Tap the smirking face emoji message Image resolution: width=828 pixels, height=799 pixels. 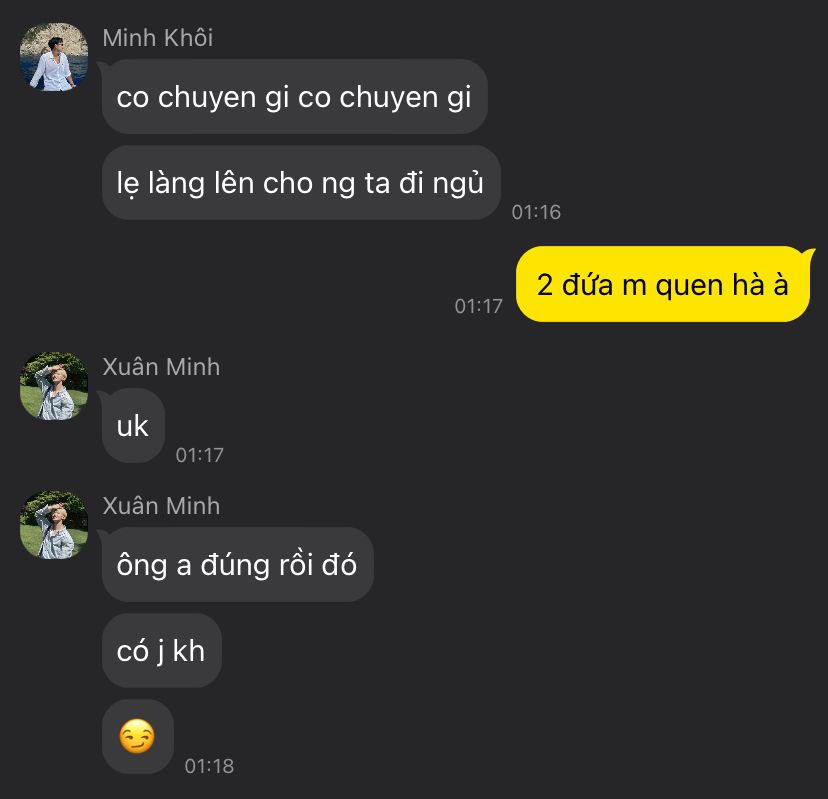[x=137, y=736]
